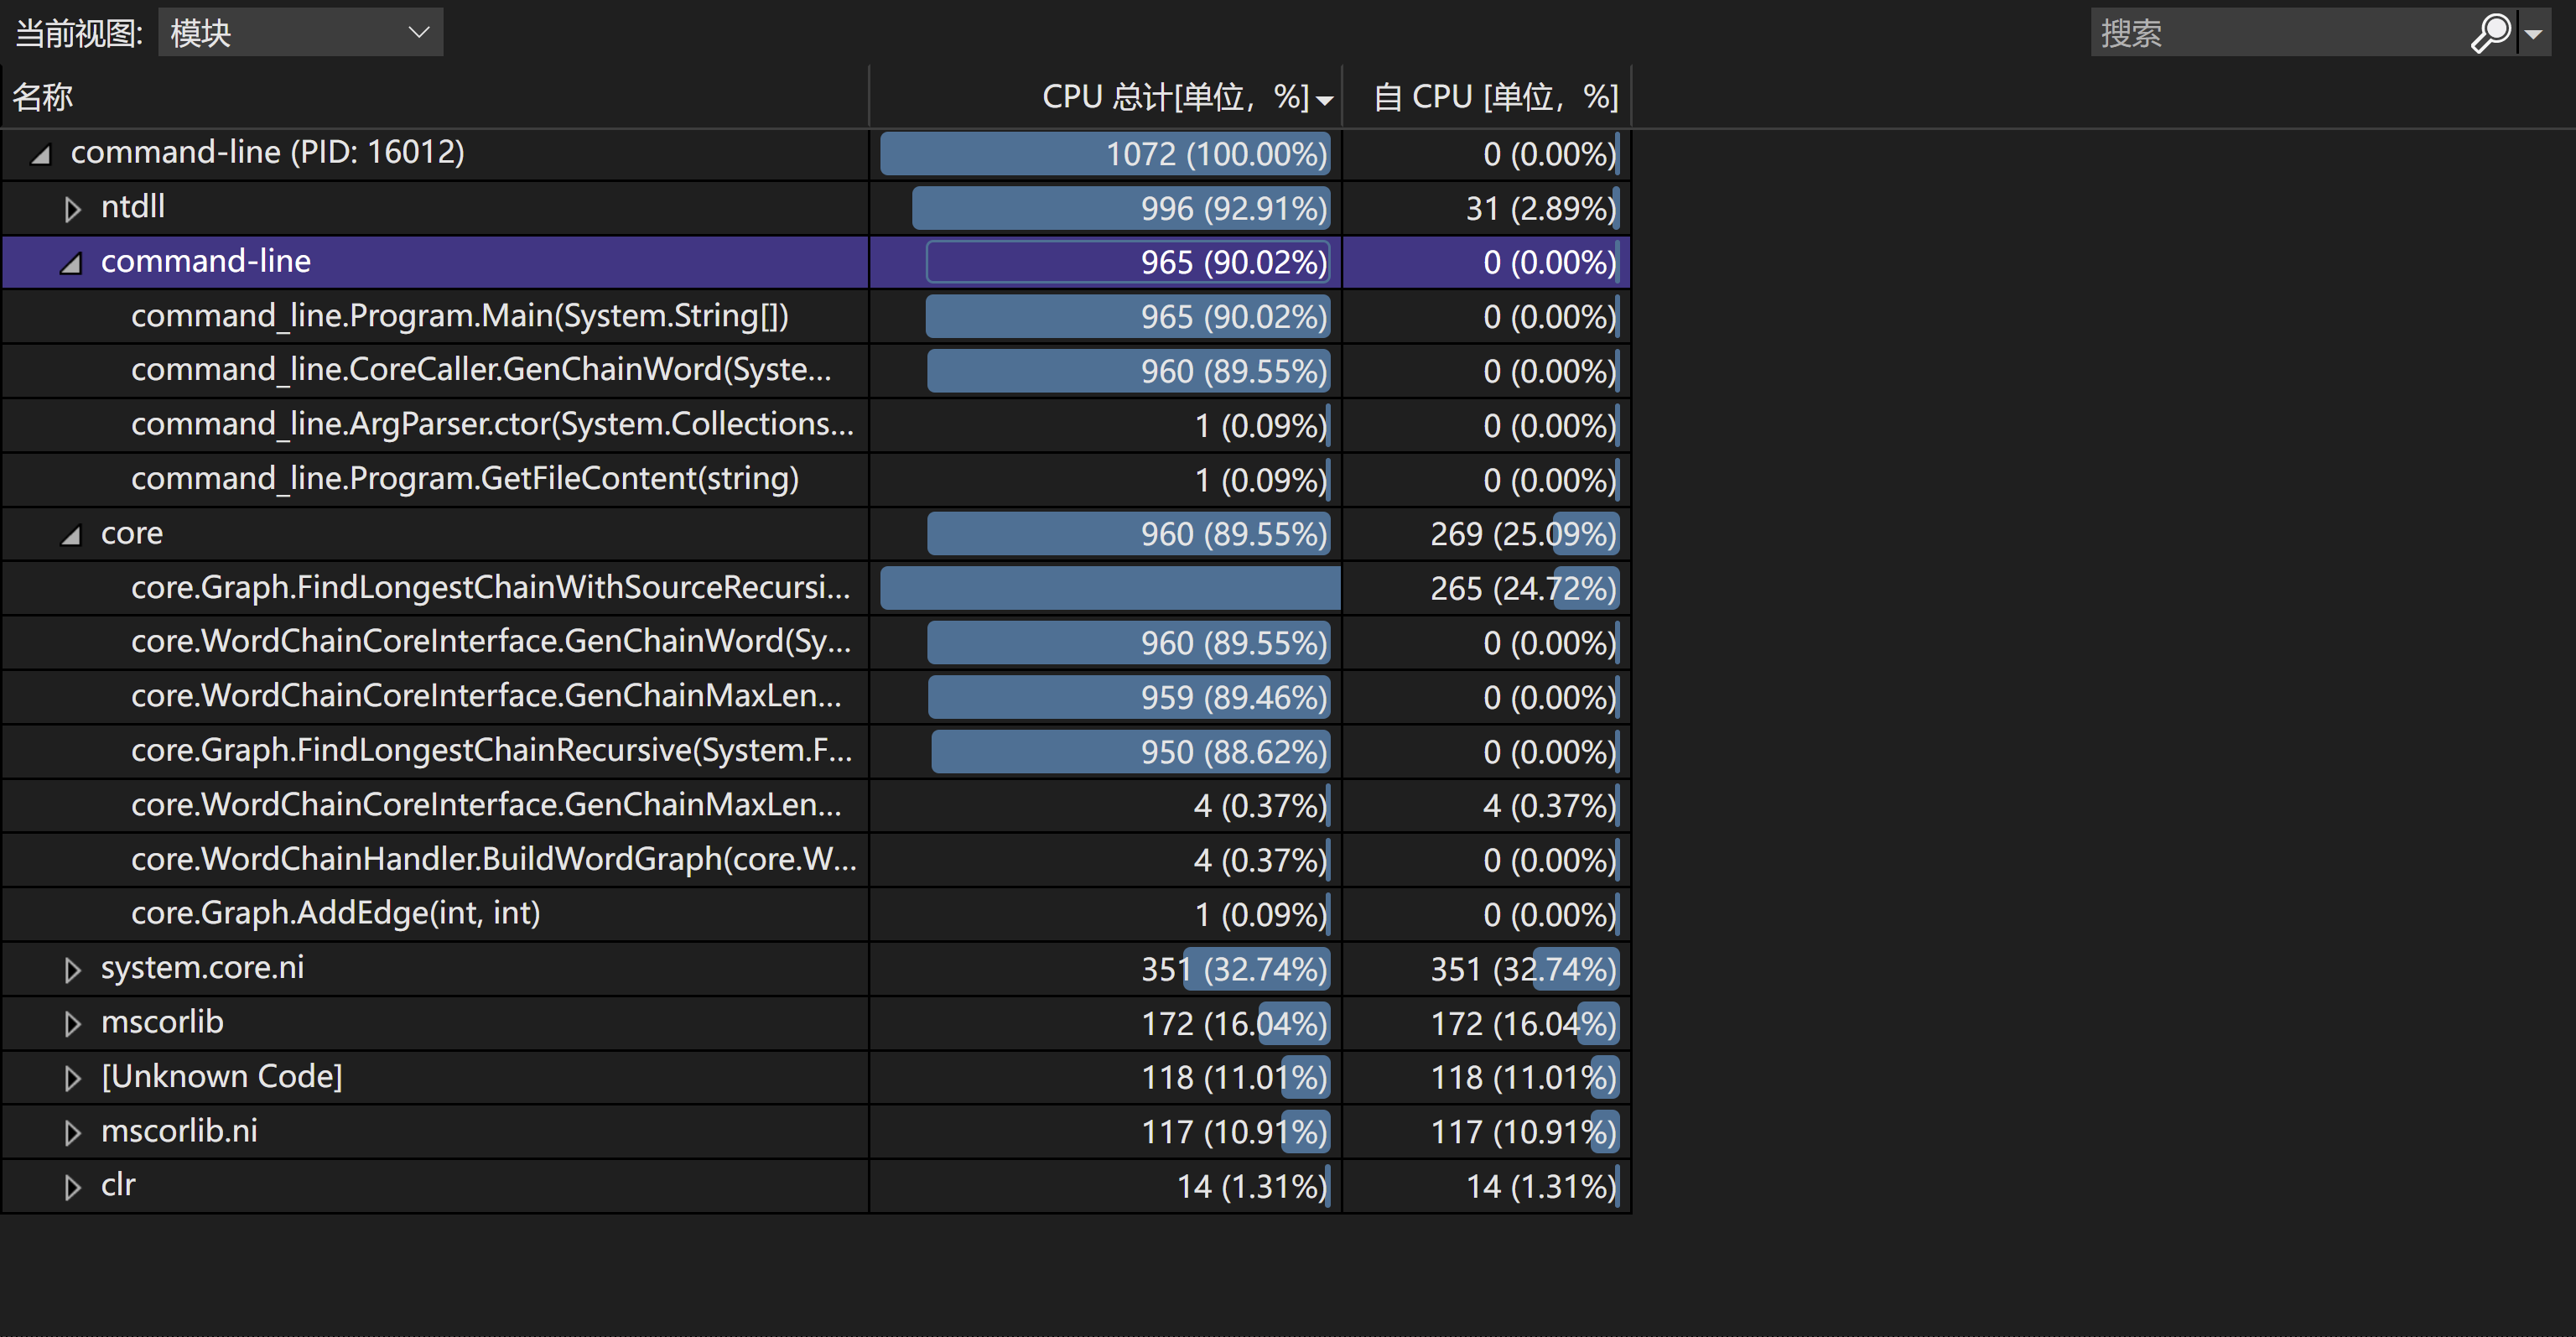The height and width of the screenshot is (1337, 2576).
Task: Select the ntdll row label
Action: 133,207
